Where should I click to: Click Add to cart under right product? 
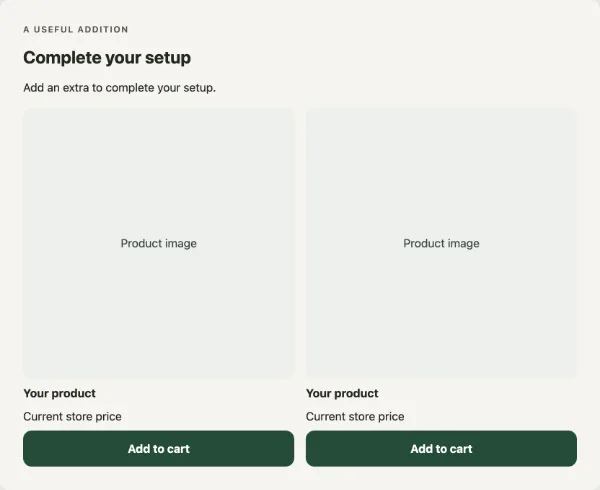tap(441, 448)
